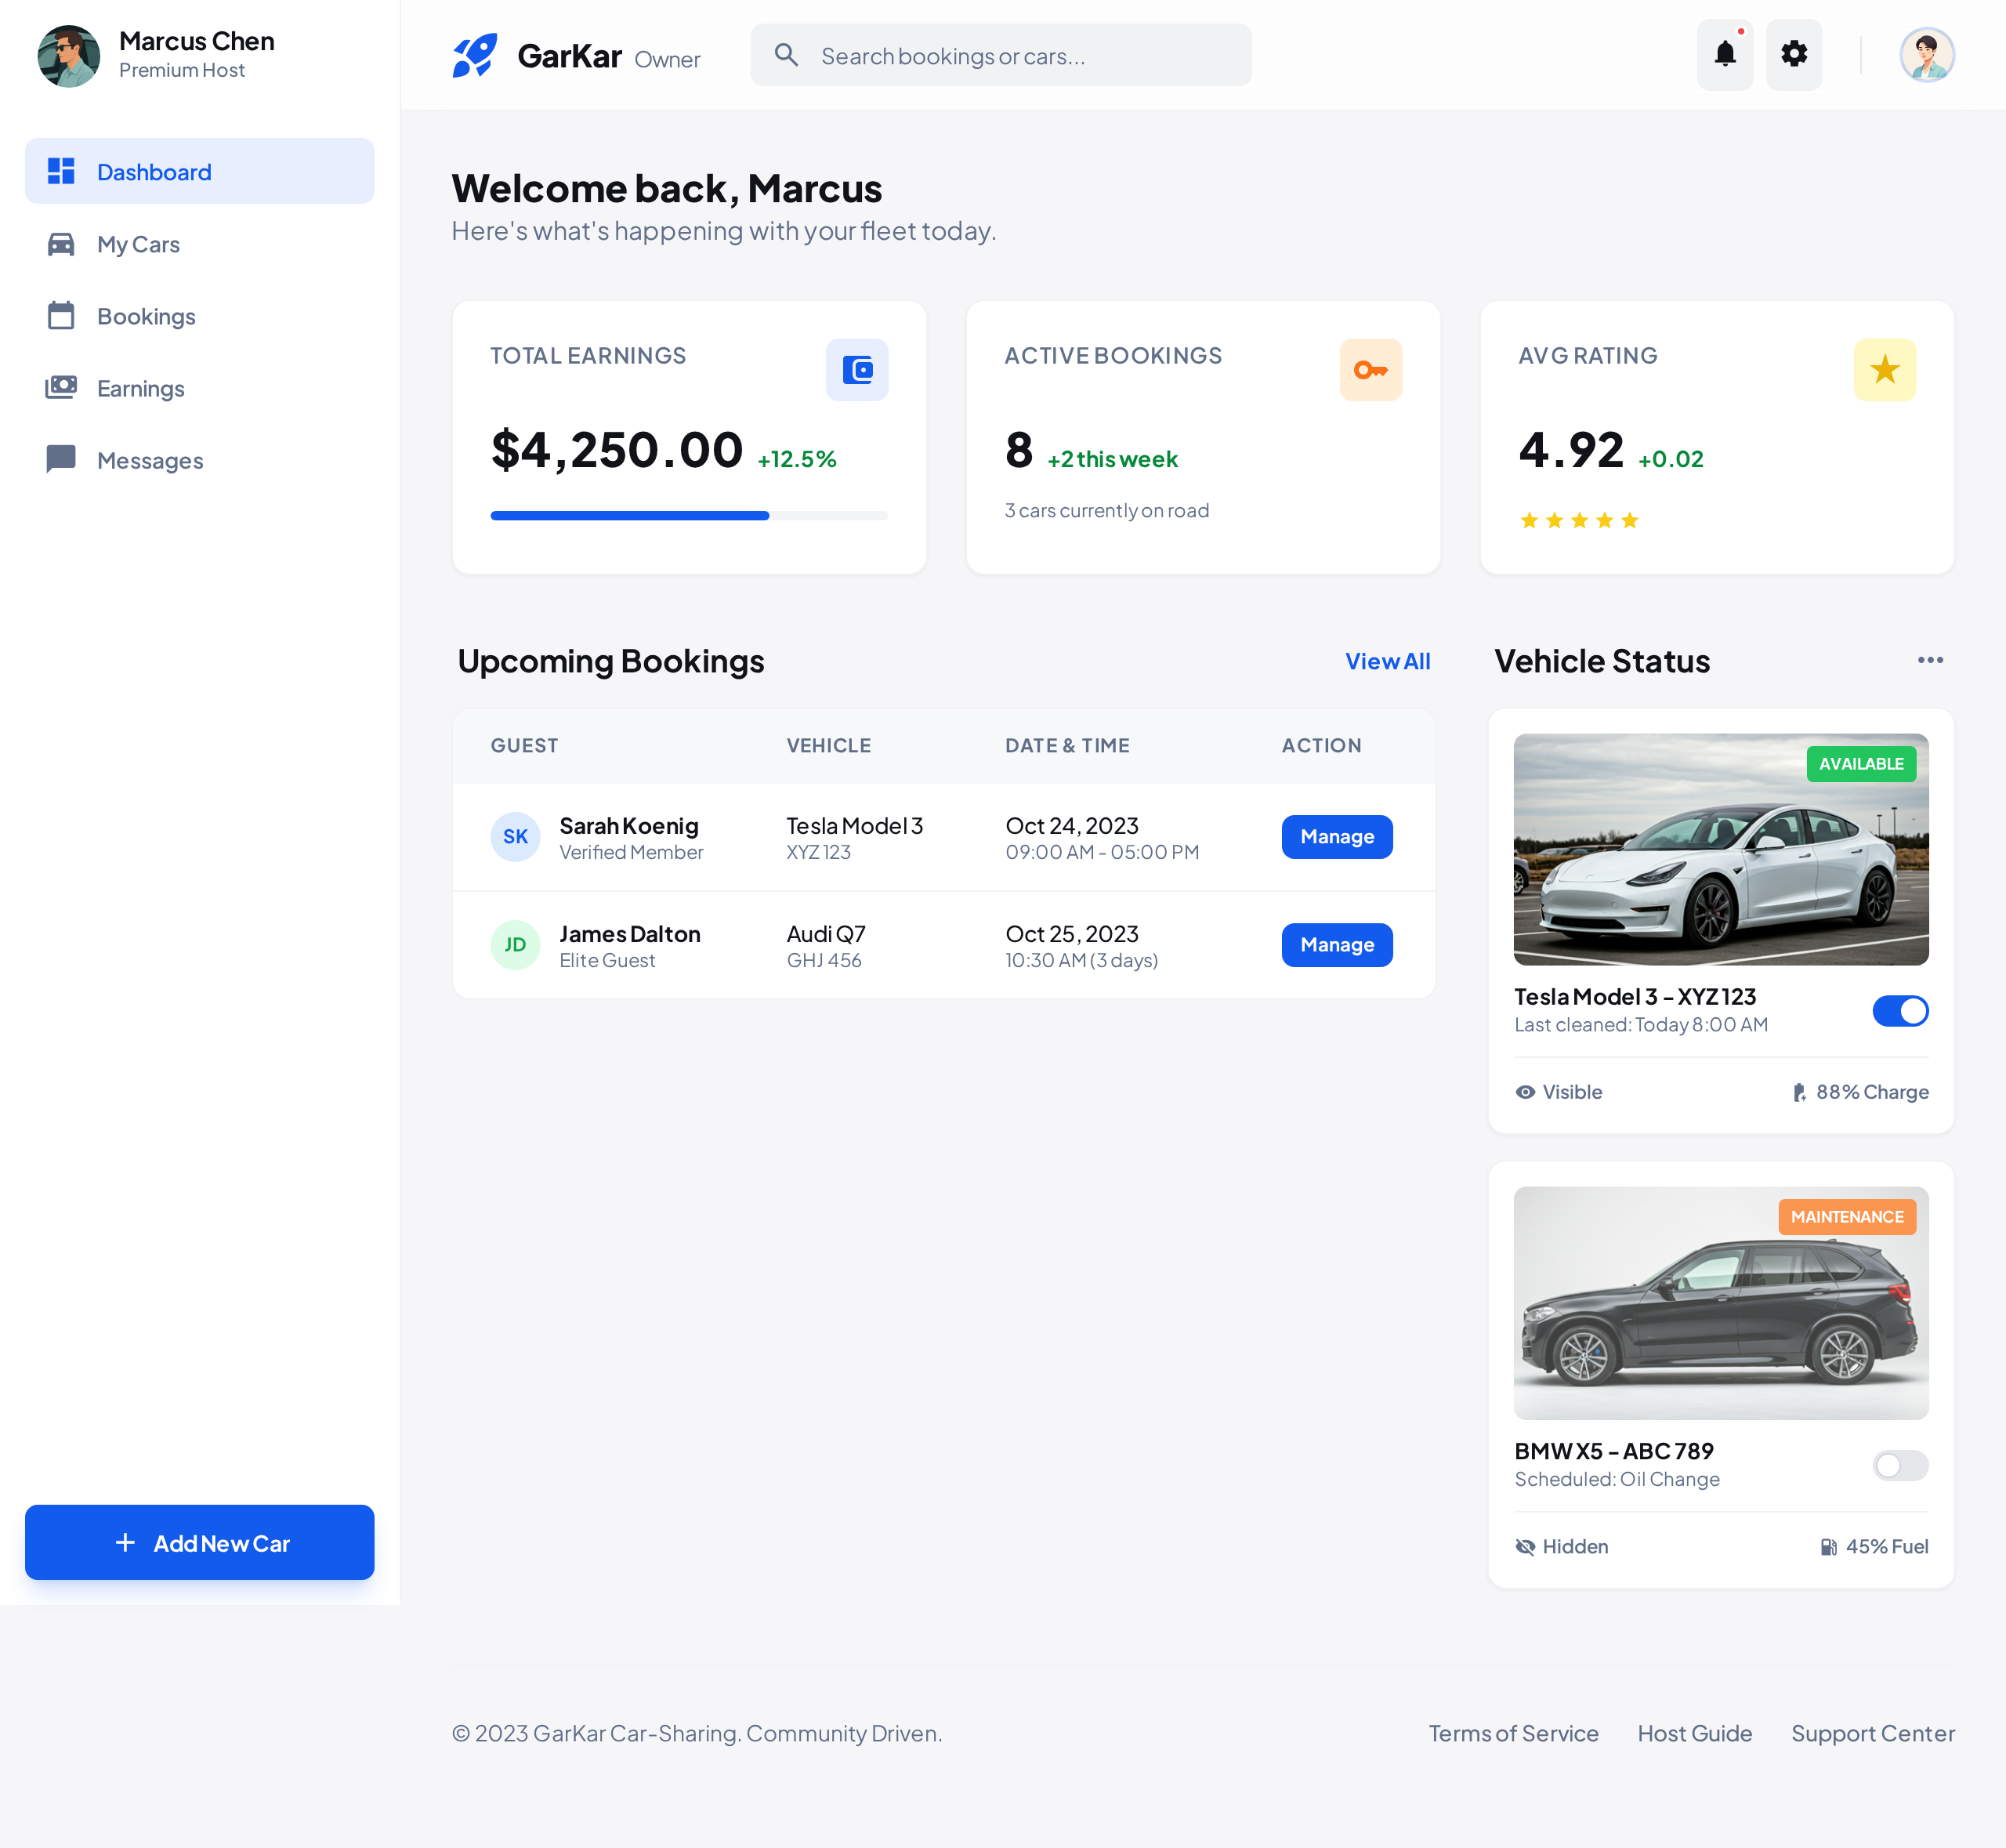Click the My Cars car icon
Screen dimensions: 2006x1848
pos(61,244)
